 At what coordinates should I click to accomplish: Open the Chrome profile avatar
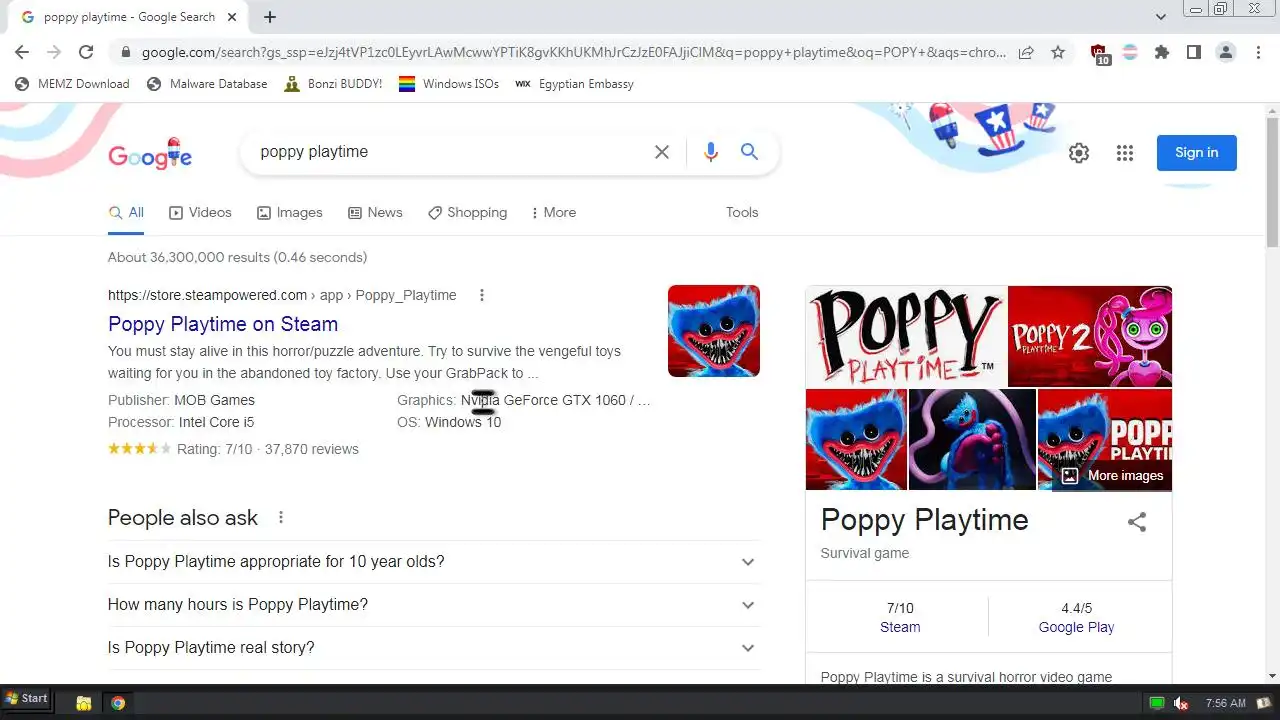[1226, 52]
